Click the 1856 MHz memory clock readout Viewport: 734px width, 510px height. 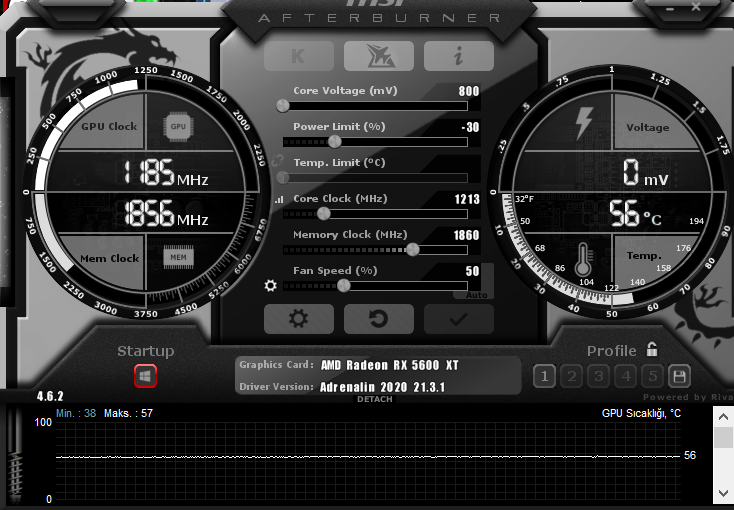pos(166,214)
